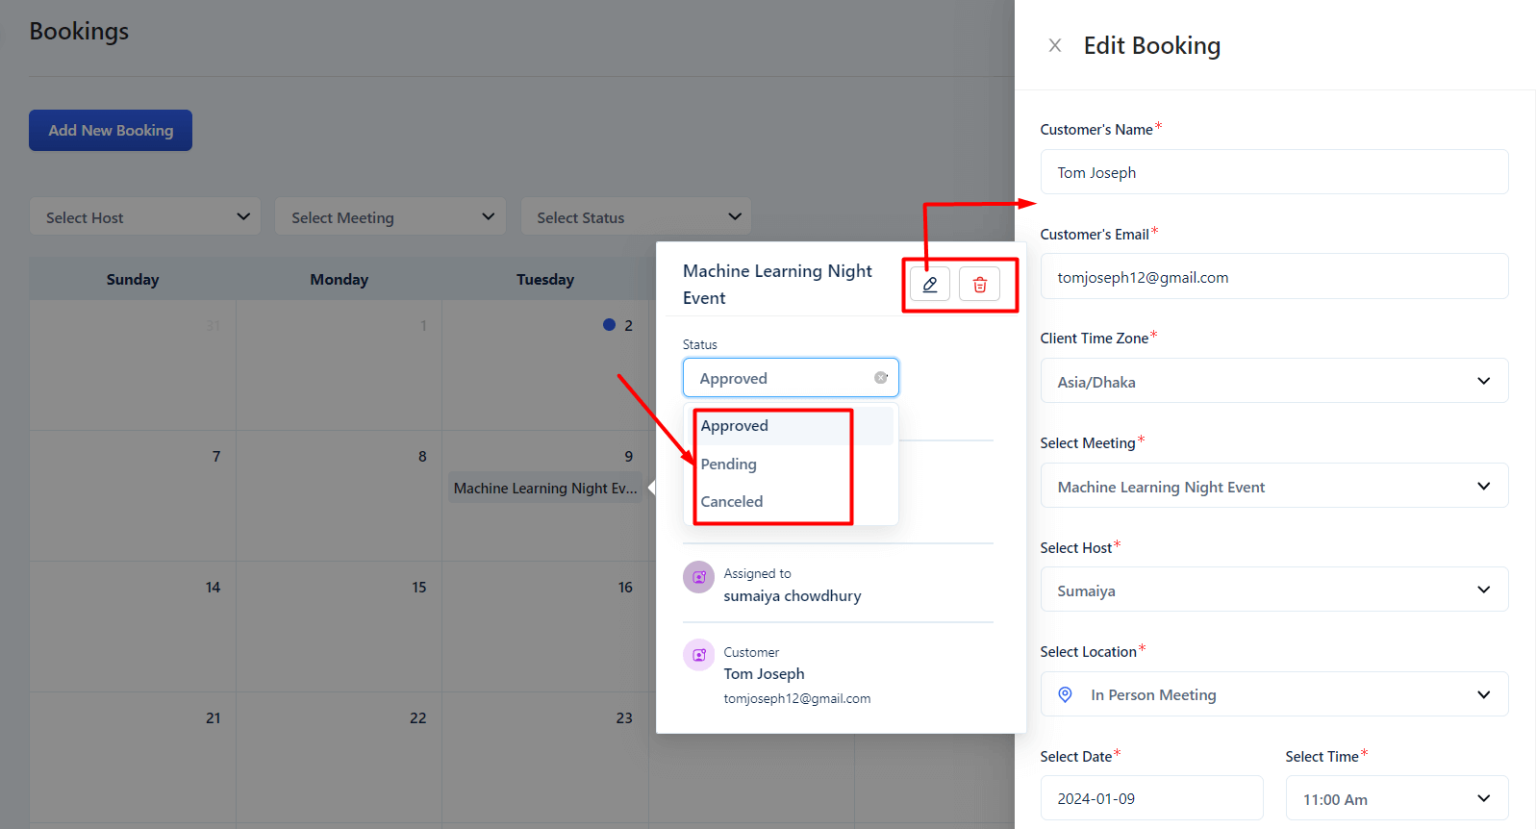Viewport: 1536px width, 829px height.
Task: Click the 2024-01-09 date field
Action: click(1152, 798)
